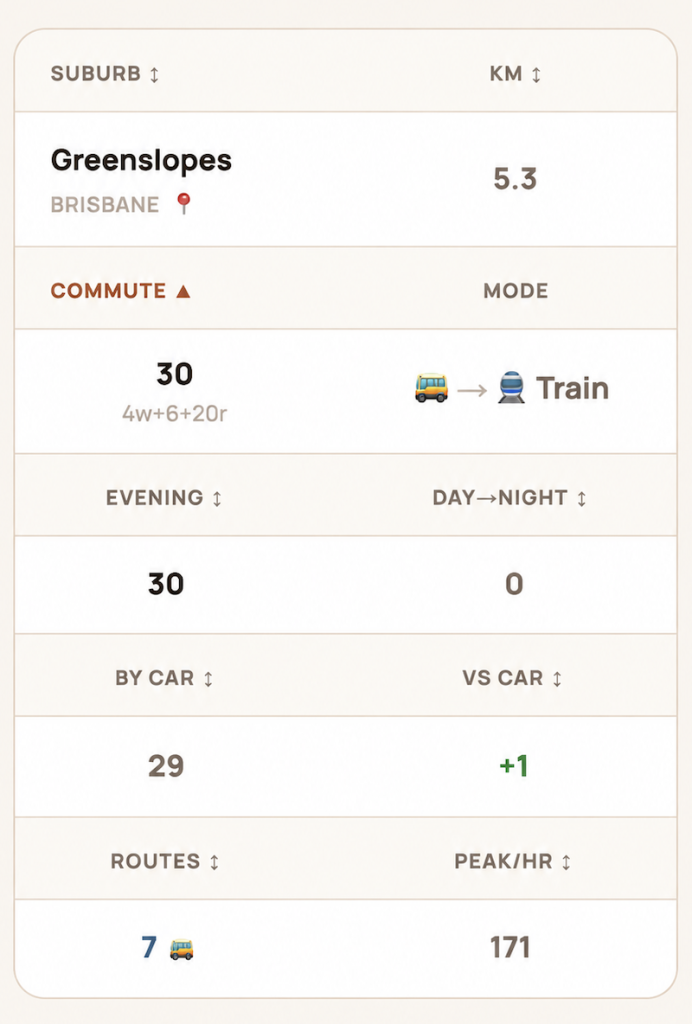Open the Greenslopes suburb name

pyautogui.click(x=141, y=161)
